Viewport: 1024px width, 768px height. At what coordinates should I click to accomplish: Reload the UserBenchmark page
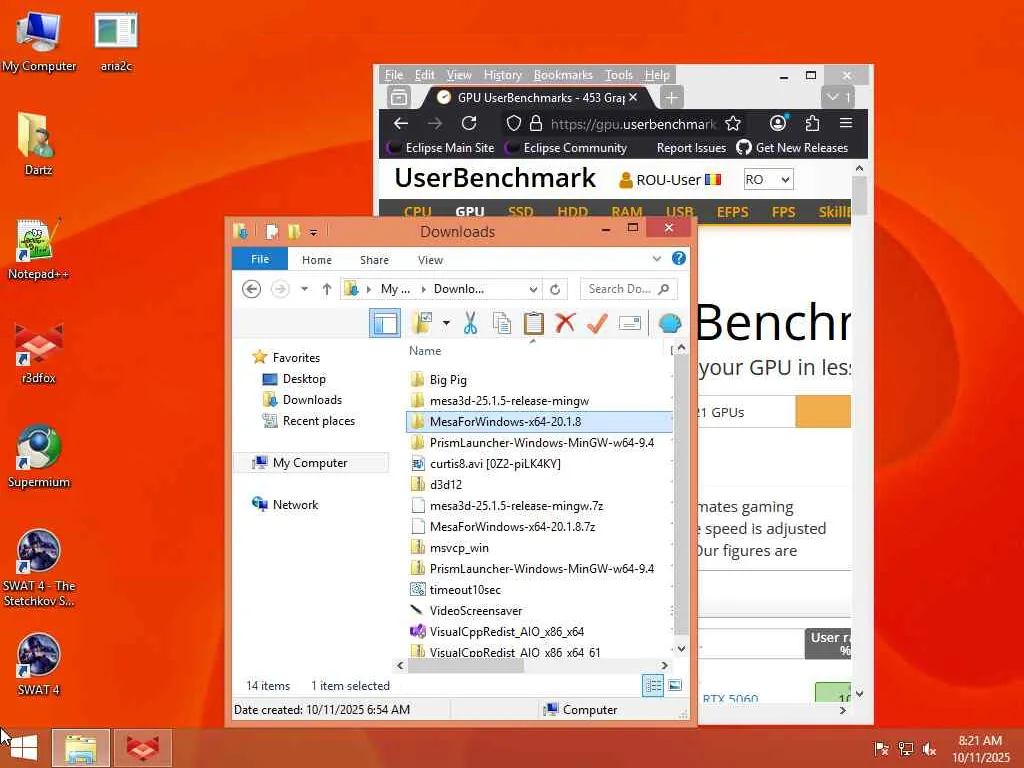[469, 123]
